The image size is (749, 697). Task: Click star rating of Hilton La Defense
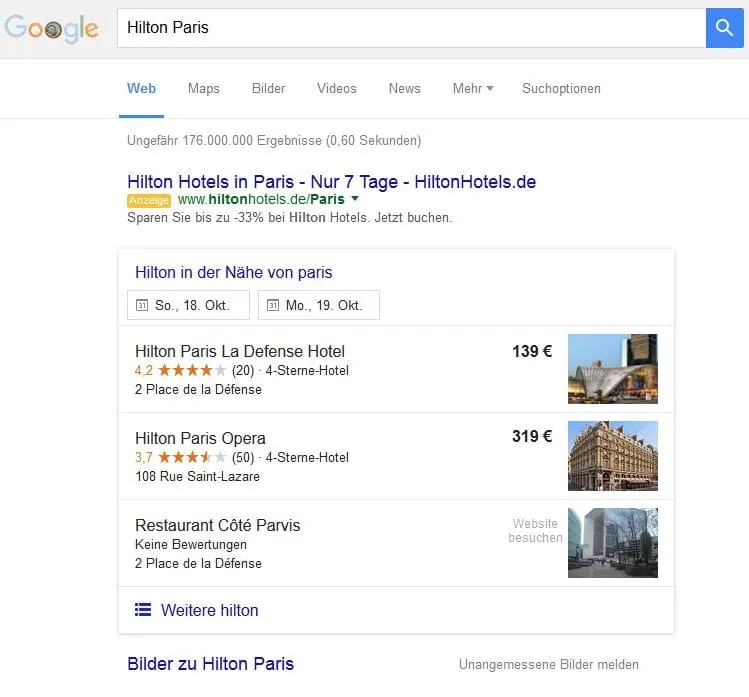pyautogui.click(x=192, y=370)
